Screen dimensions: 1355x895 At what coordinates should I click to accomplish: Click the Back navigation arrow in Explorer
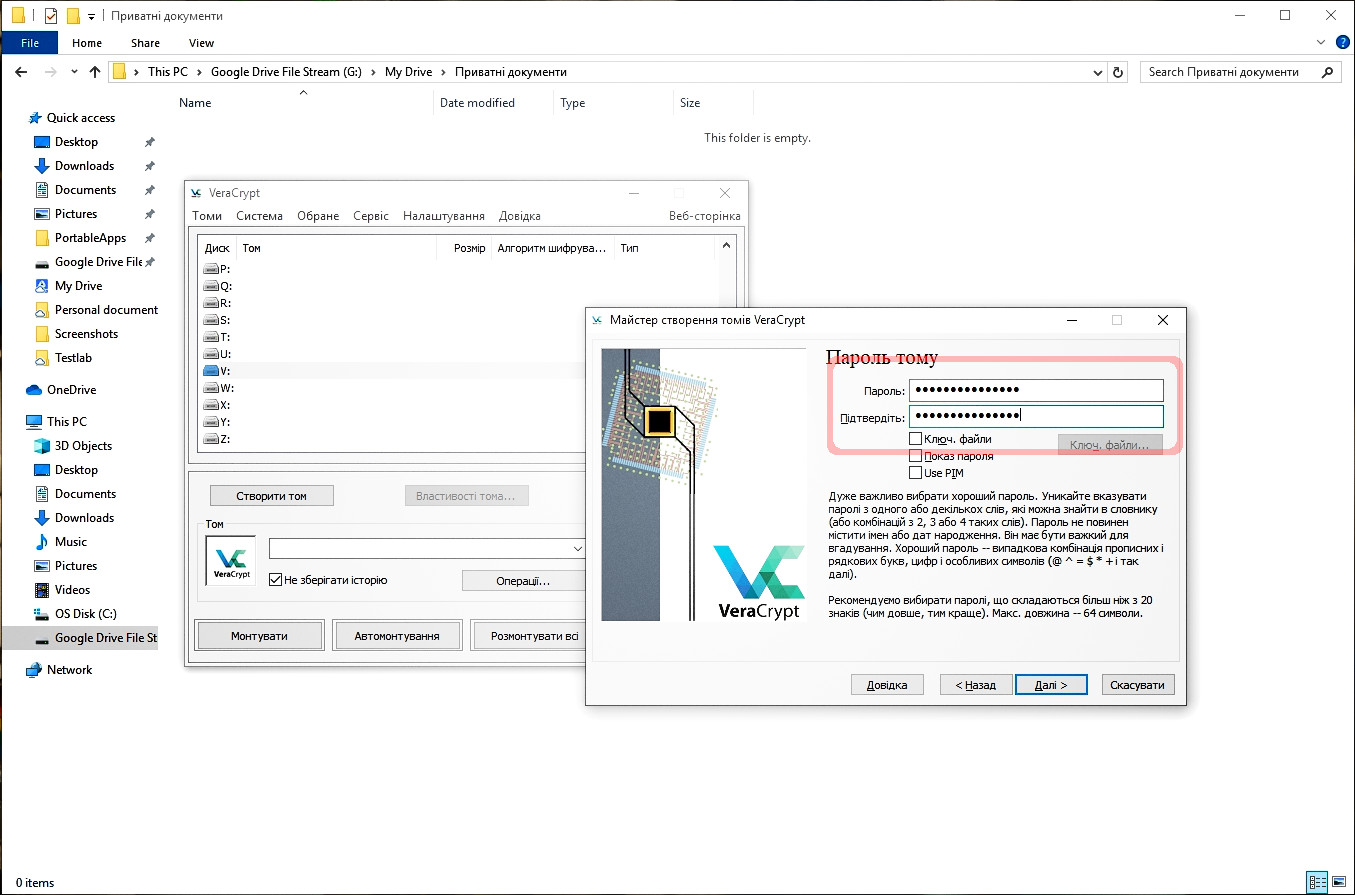(21, 72)
